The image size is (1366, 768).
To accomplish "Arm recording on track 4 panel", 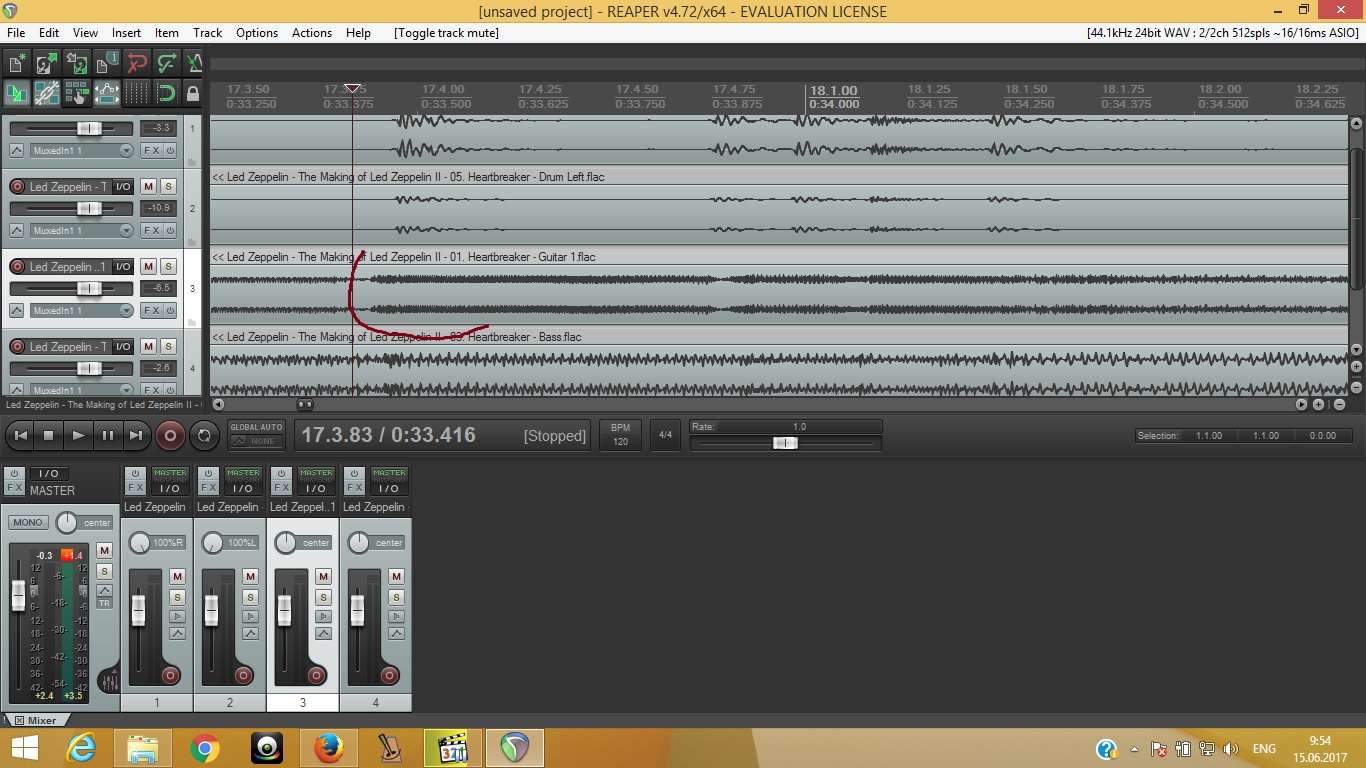I will [17, 347].
